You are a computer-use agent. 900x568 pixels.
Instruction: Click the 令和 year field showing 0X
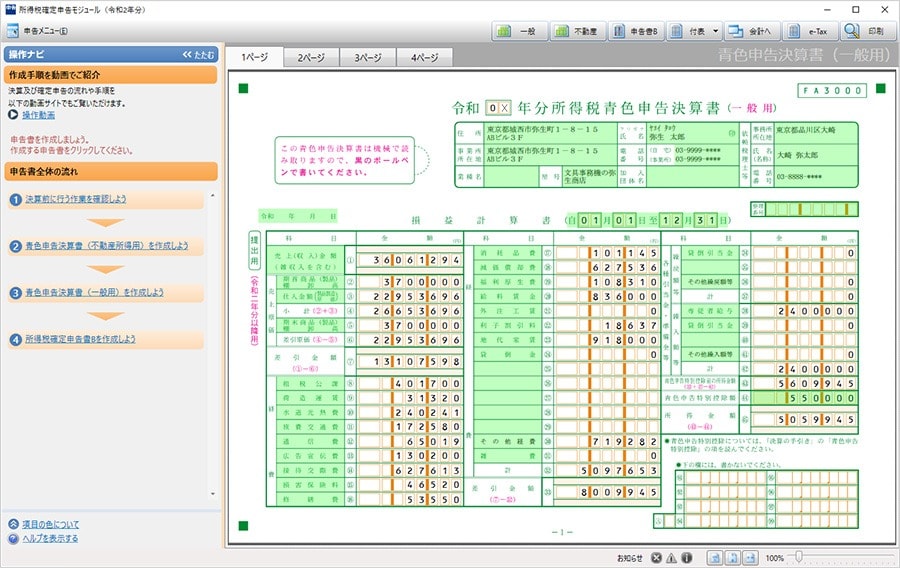pyautogui.click(x=498, y=108)
